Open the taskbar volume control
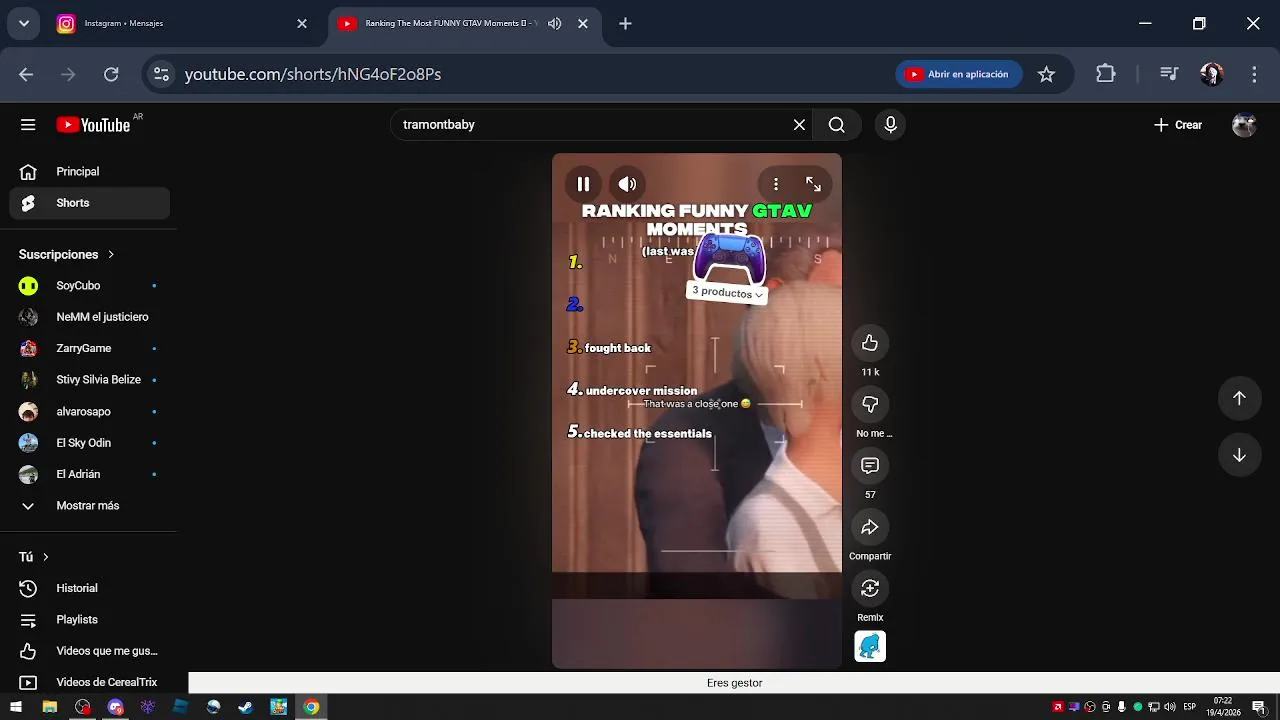 click(x=1170, y=707)
